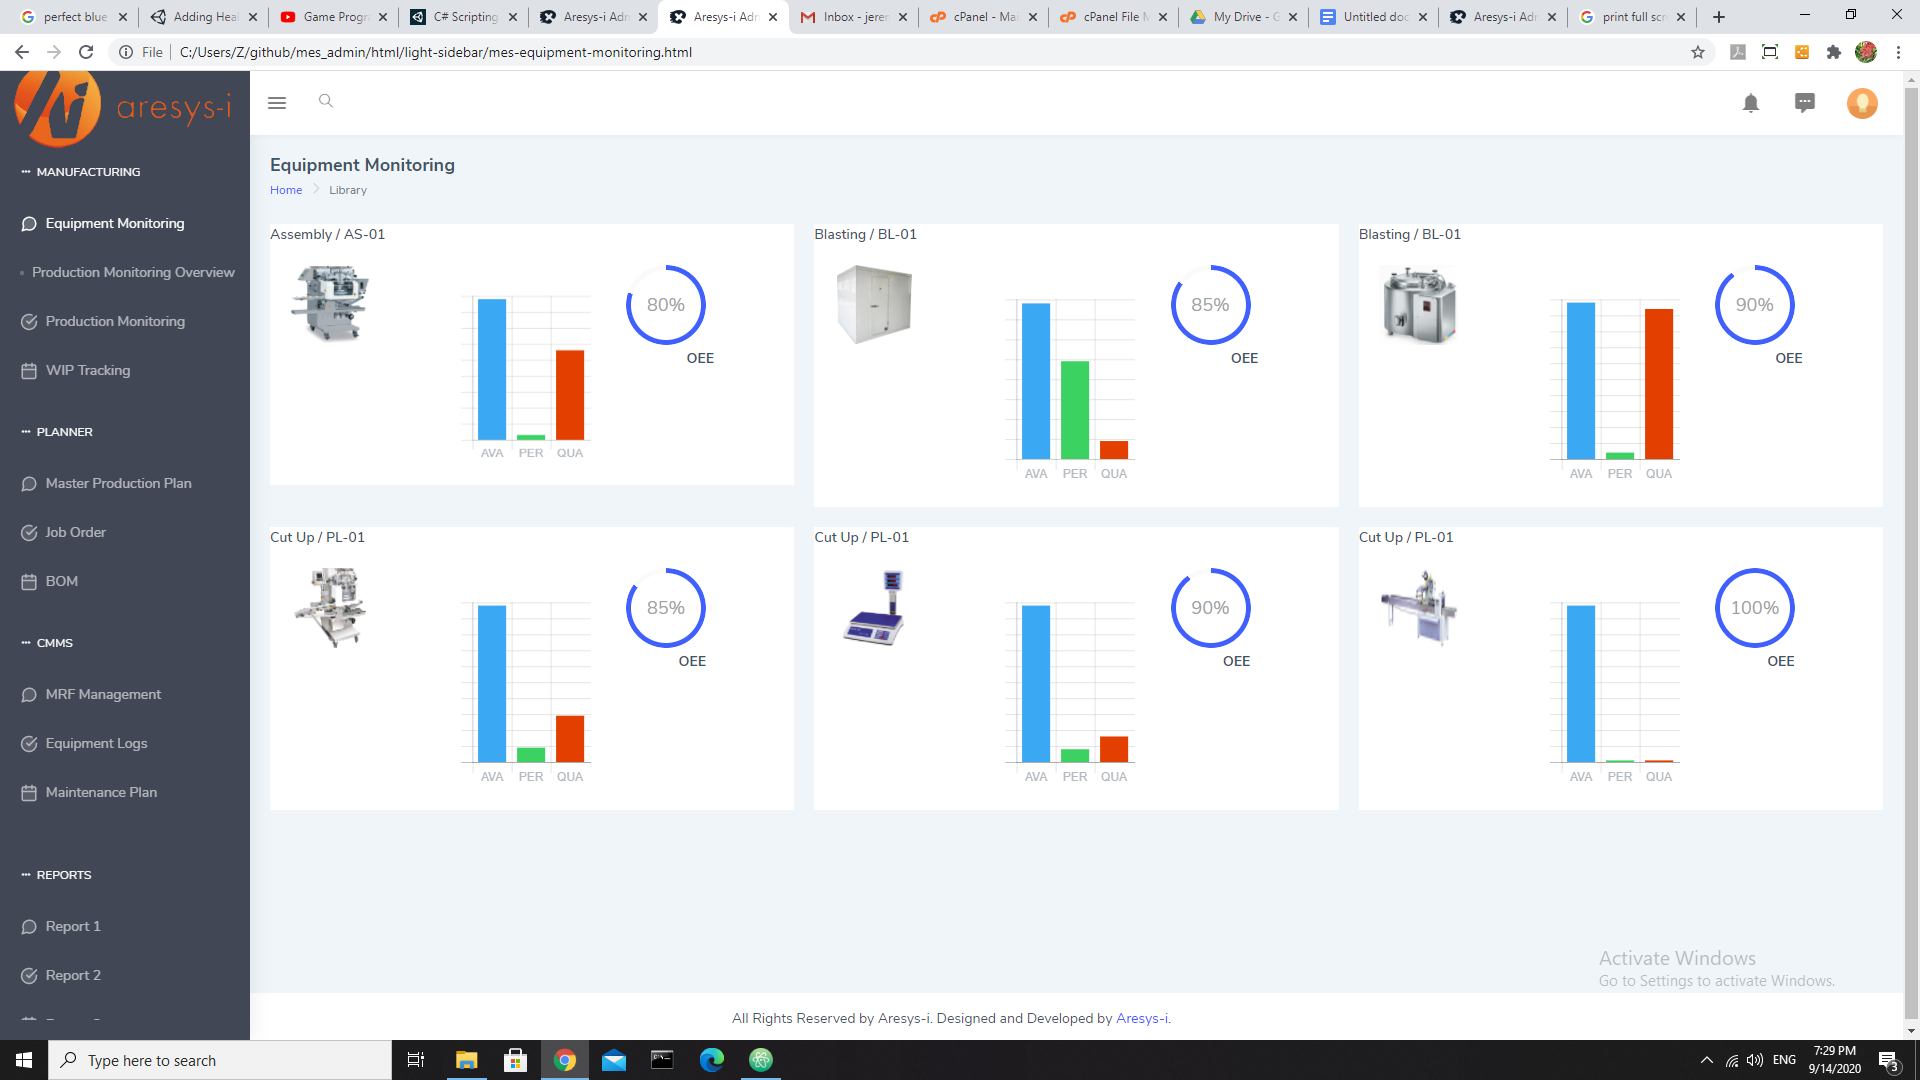
Task: Click the Assembly AS-01 machine thumbnail
Action: tap(331, 303)
